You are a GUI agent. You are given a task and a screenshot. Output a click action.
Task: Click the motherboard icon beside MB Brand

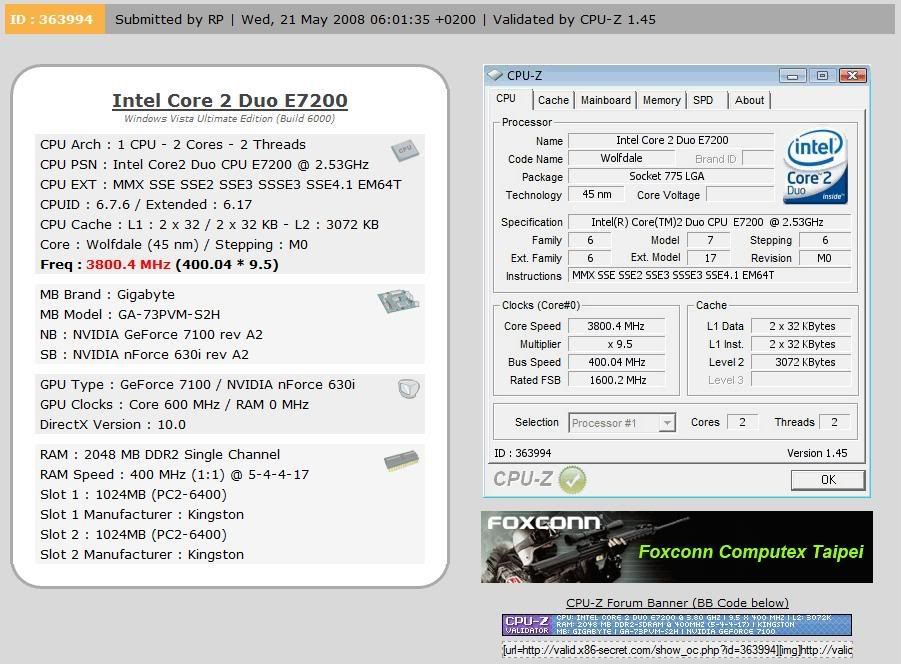coord(398,301)
